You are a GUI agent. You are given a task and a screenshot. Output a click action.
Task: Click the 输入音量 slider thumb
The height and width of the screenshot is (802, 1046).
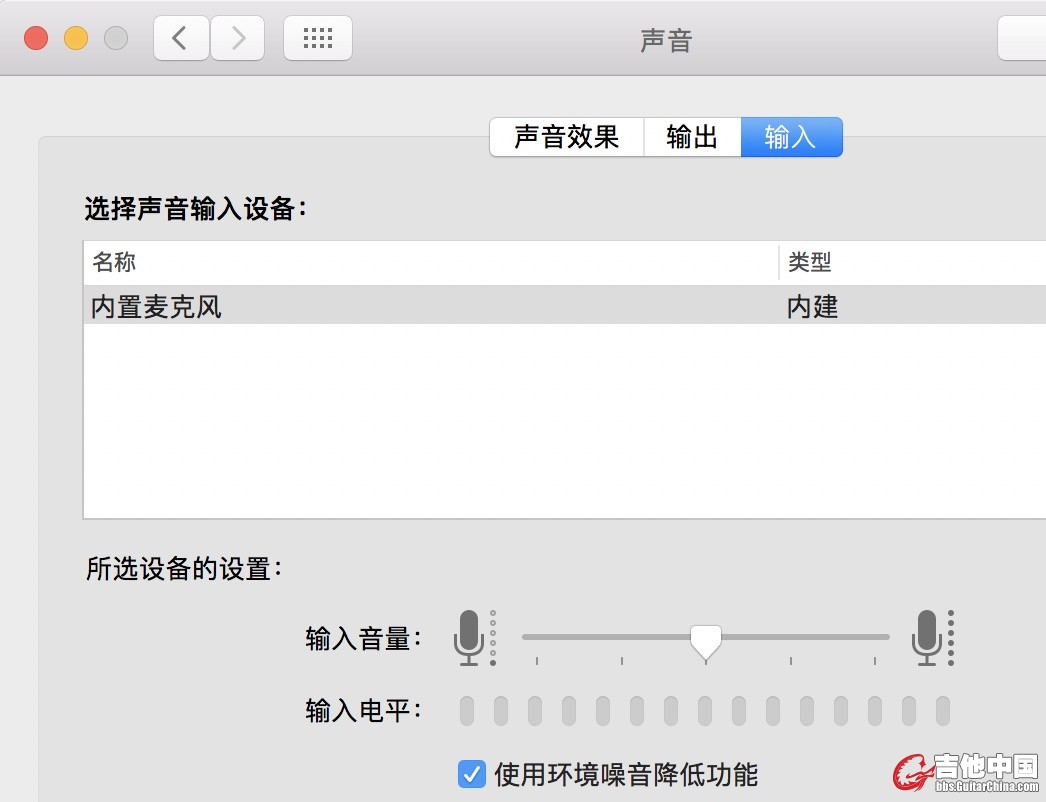tap(706, 640)
